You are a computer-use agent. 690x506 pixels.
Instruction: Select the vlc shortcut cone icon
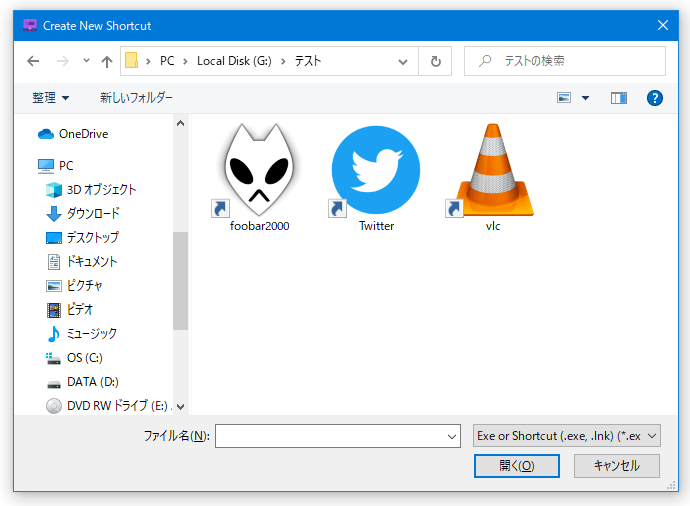[x=492, y=171]
